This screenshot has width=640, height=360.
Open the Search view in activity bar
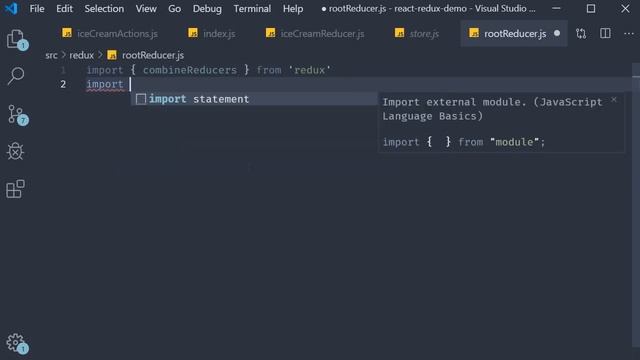click(x=16, y=76)
